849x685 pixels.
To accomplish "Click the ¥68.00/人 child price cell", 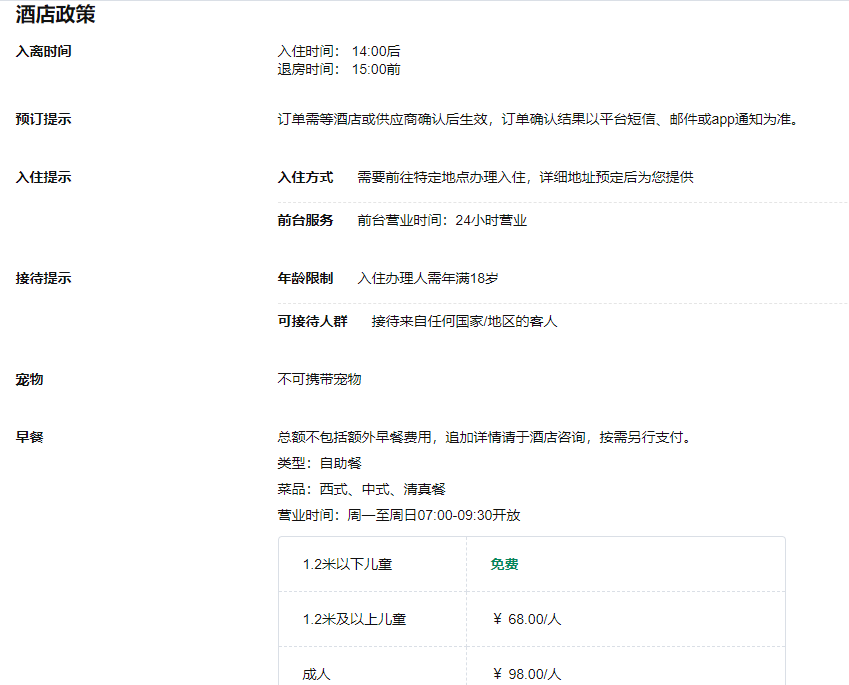I will pos(527,619).
